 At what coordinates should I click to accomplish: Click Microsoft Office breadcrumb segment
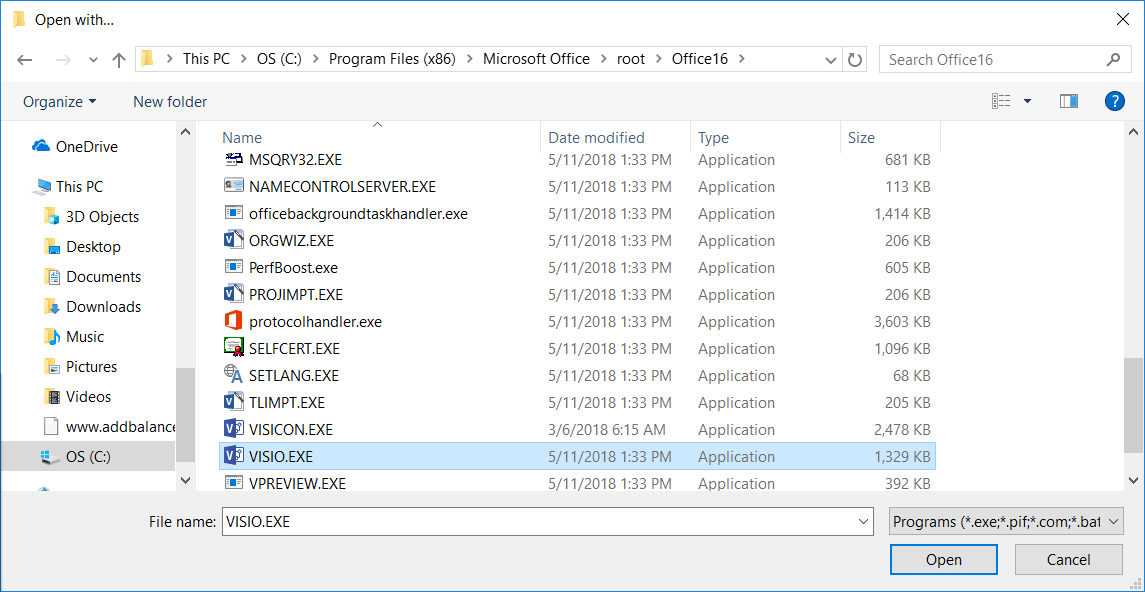point(536,60)
